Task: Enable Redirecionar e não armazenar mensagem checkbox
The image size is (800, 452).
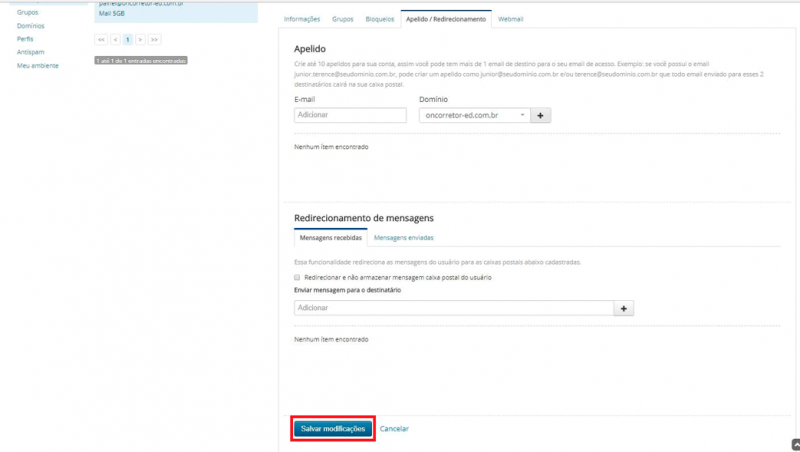Action: (297, 278)
